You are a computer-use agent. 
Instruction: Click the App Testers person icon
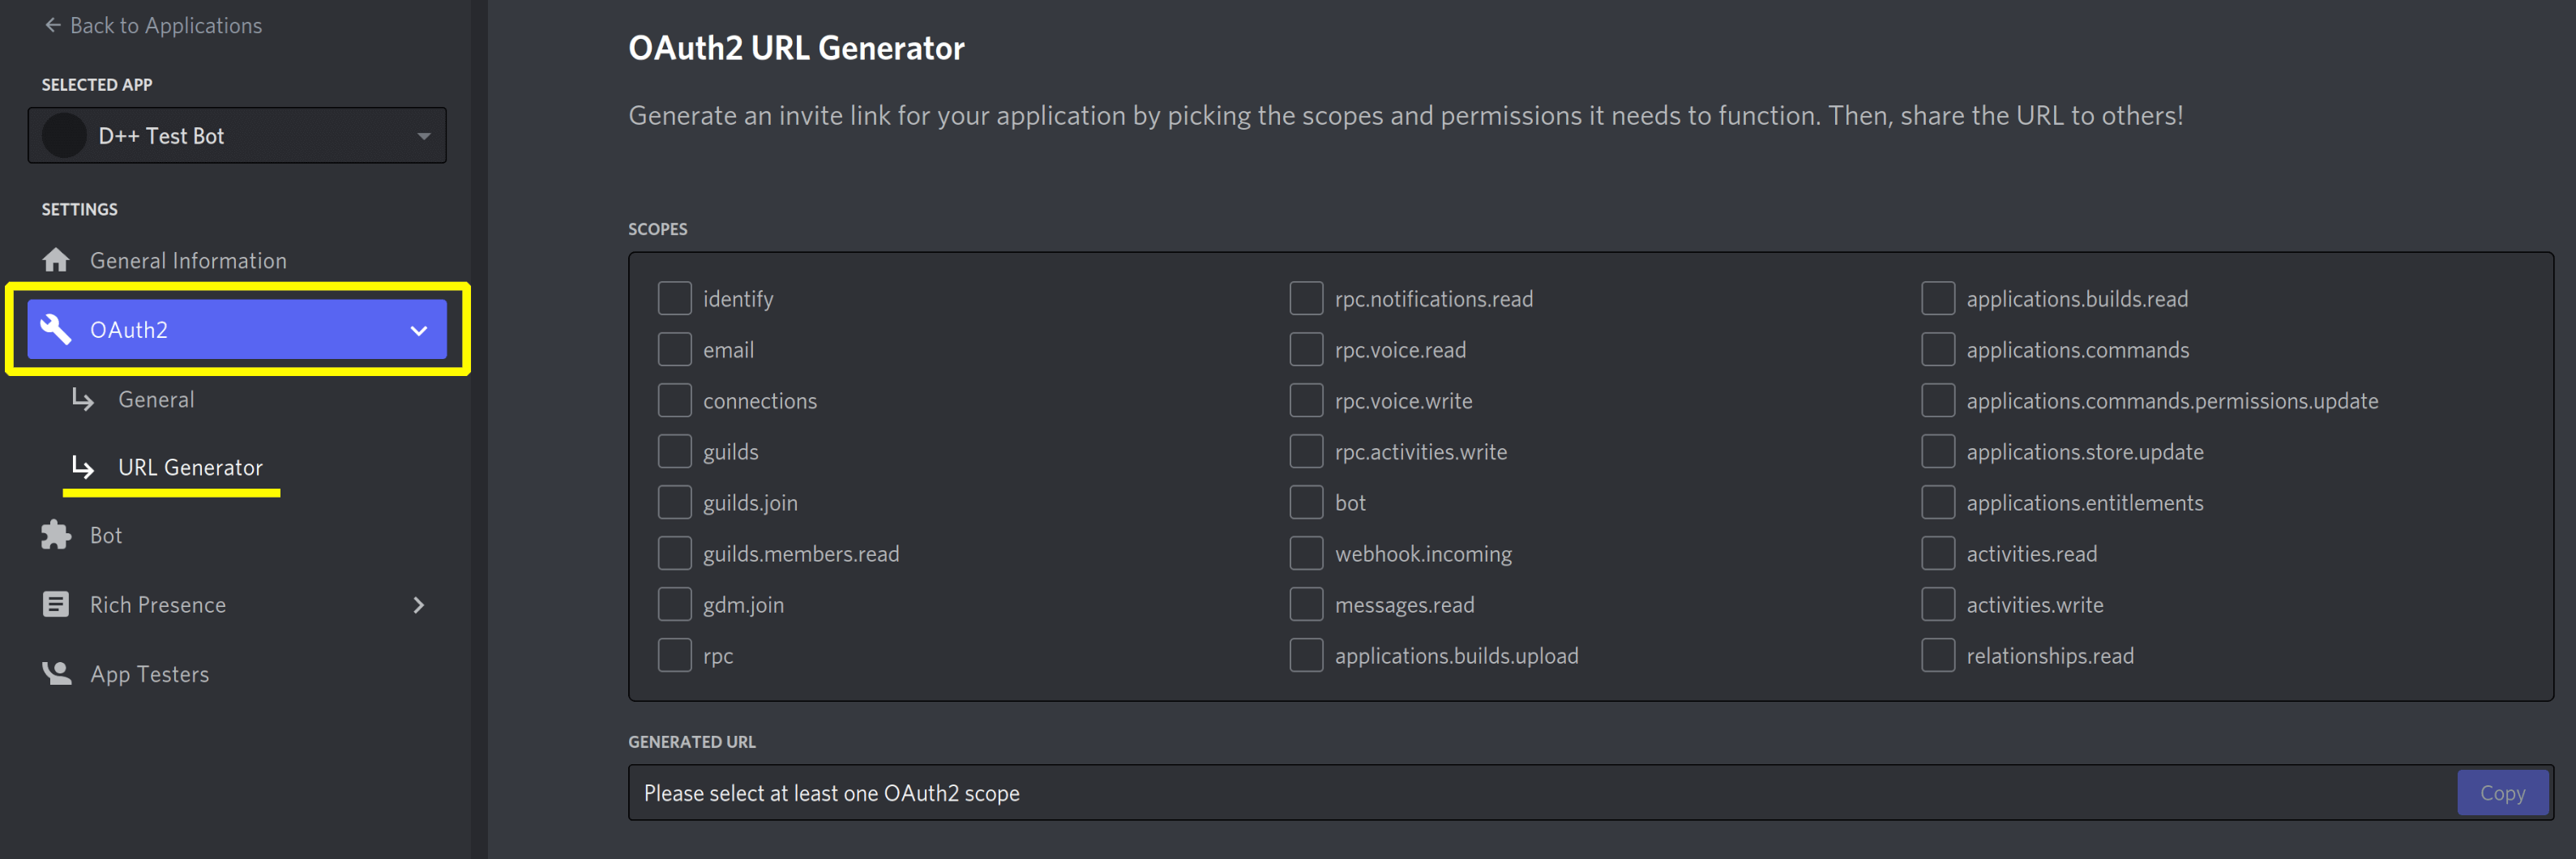point(56,673)
